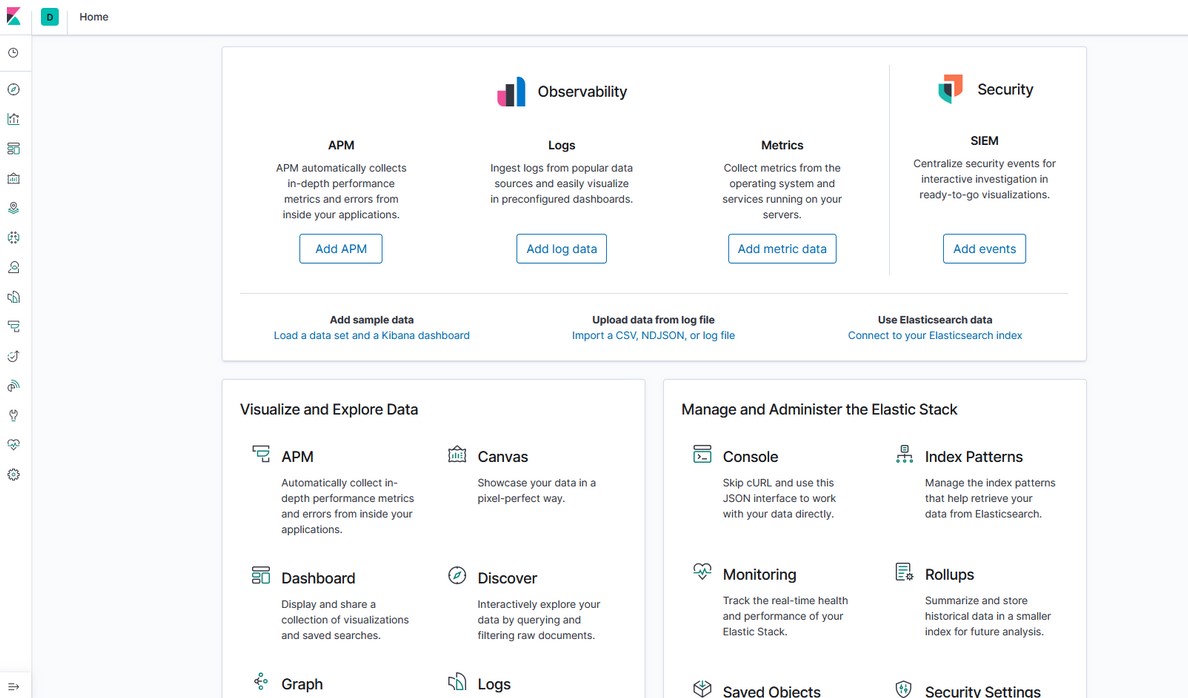The image size is (1188, 698).
Task: Open the Console card title
Action: 750,457
